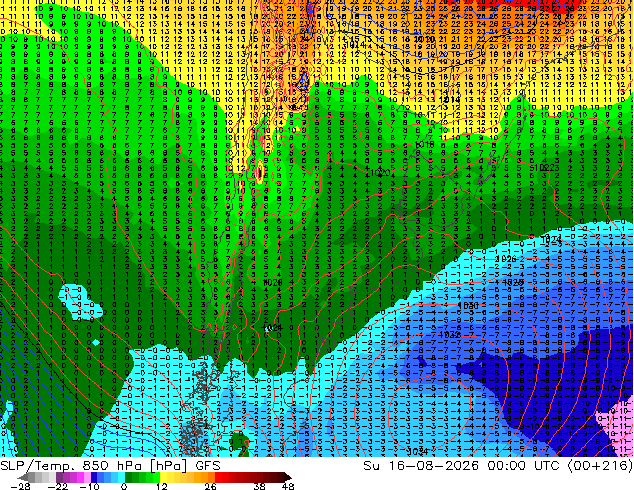Image resolution: width=634 pixels, height=490 pixels.
Task: Click the 1032 isobar label
Action: [450, 335]
